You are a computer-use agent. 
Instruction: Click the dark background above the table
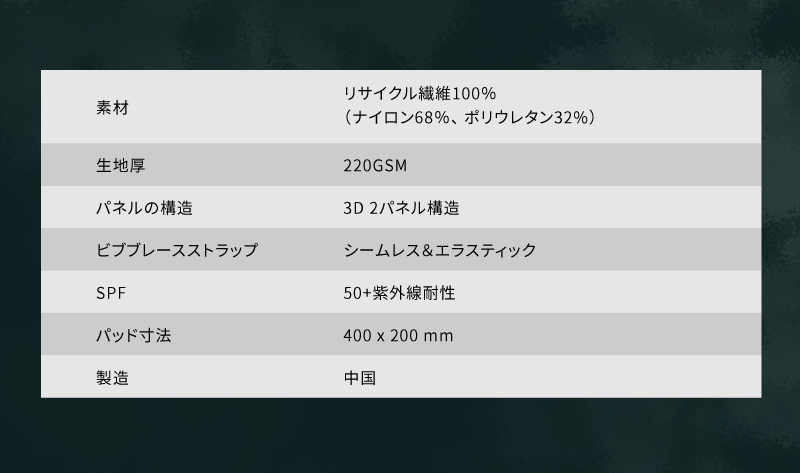[400, 35]
